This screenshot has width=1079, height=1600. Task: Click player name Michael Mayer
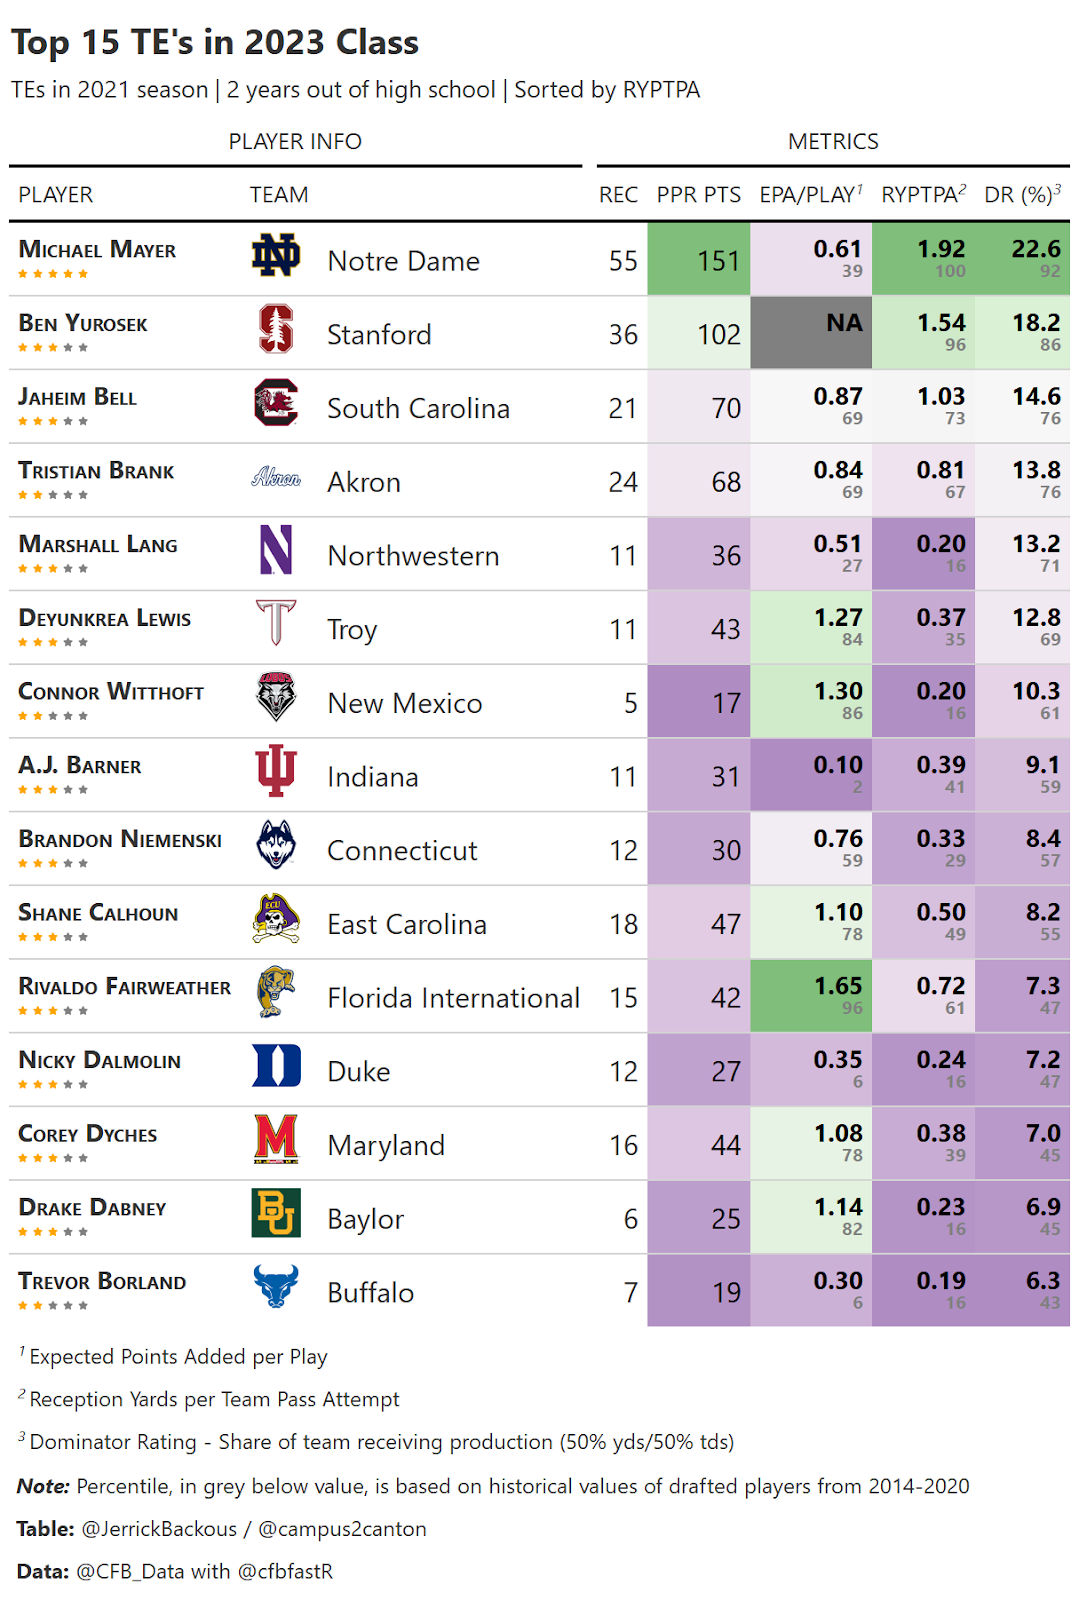[97, 250]
